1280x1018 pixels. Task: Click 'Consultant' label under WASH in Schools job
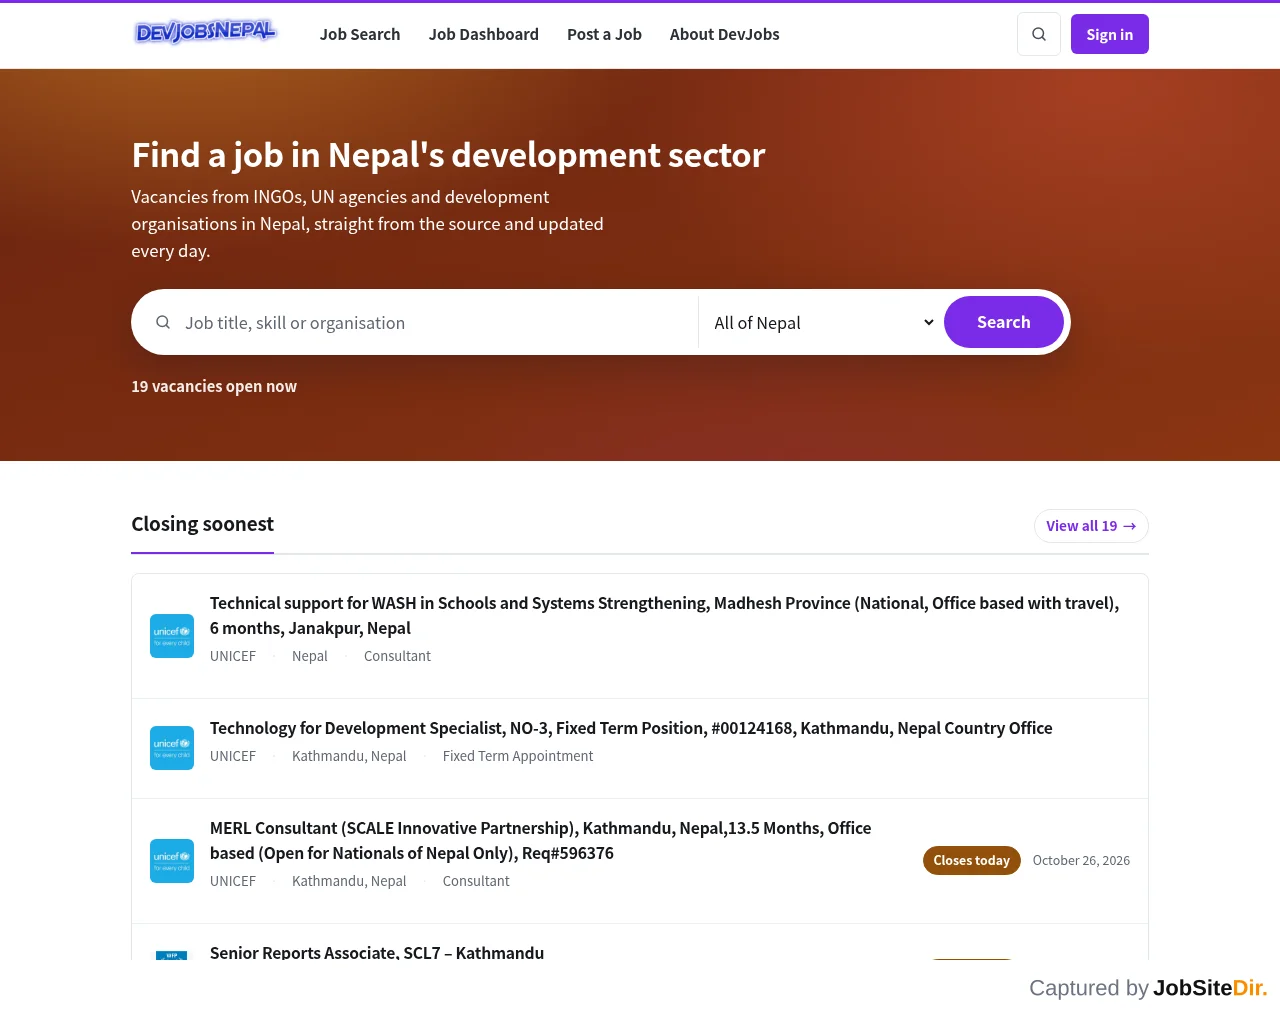[x=397, y=656]
